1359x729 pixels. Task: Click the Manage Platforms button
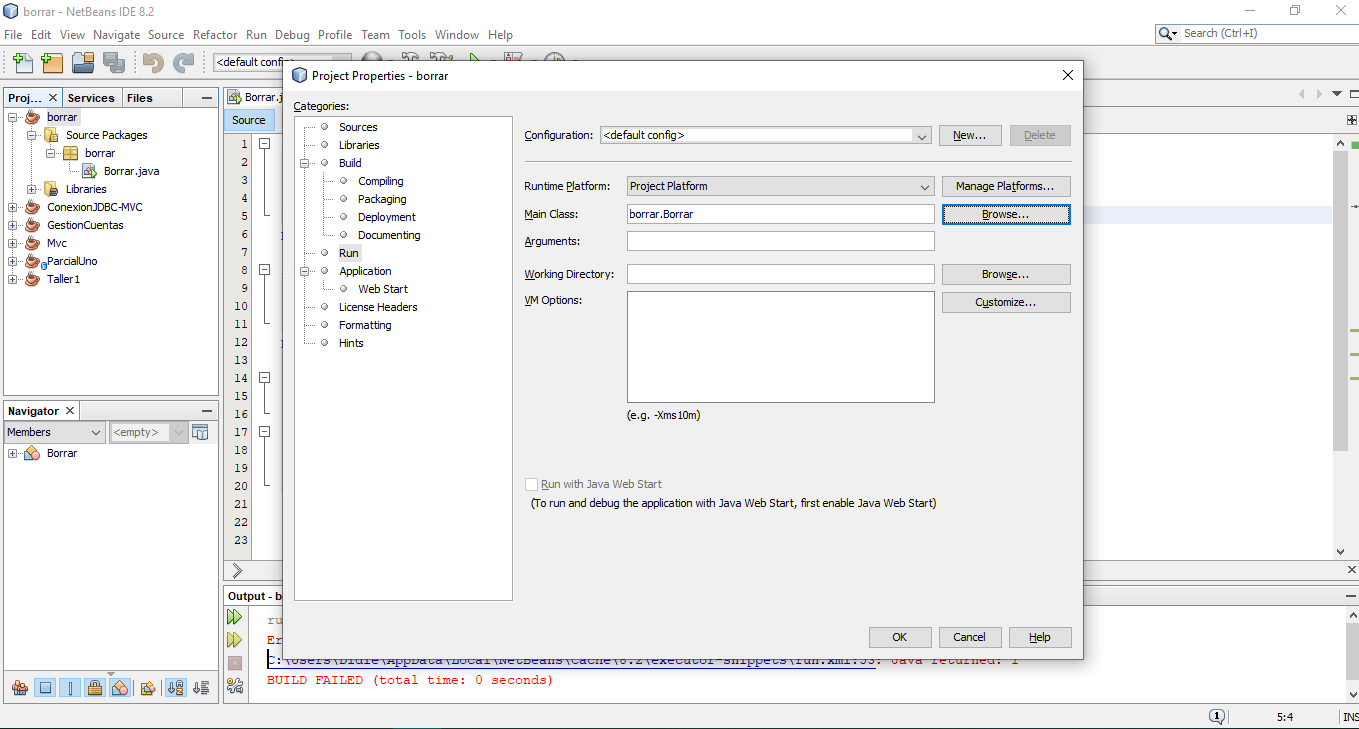pos(1006,186)
